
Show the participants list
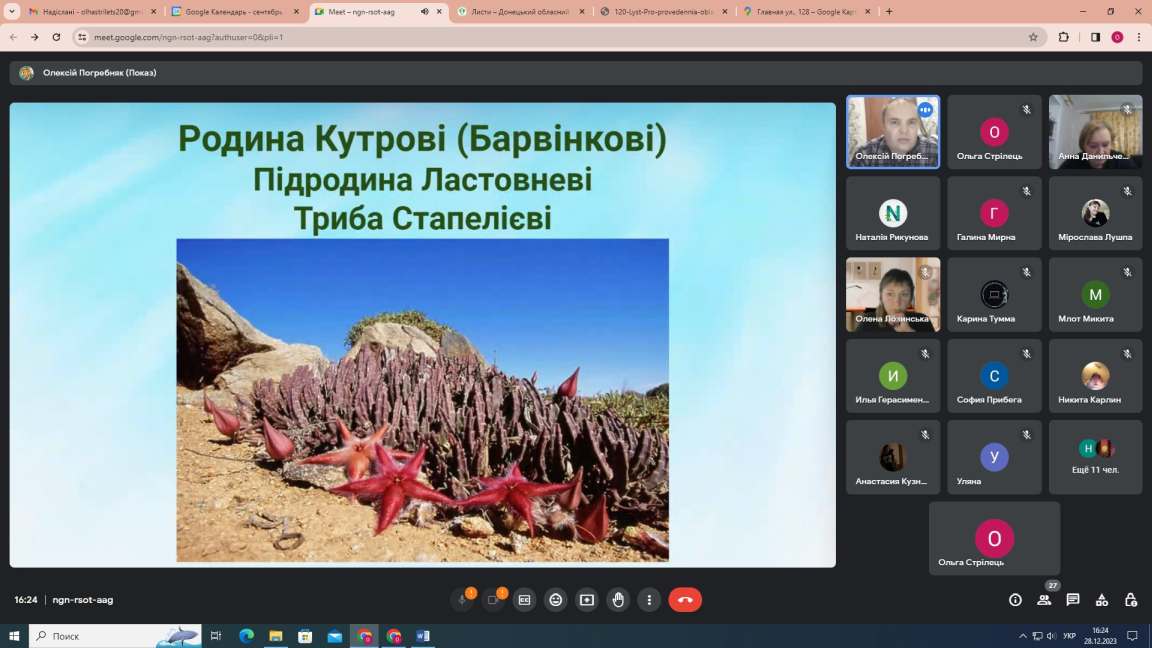(x=1044, y=600)
